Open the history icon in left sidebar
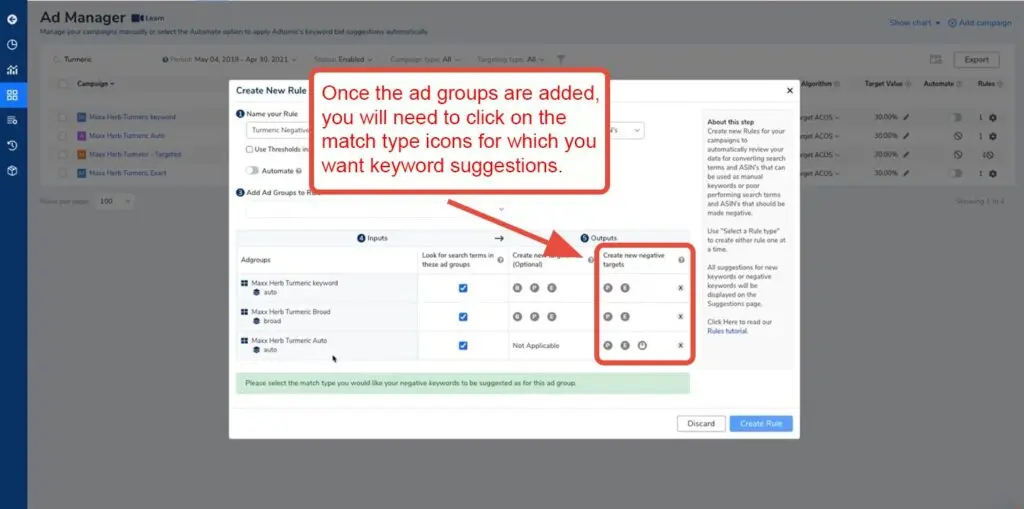 (12, 145)
